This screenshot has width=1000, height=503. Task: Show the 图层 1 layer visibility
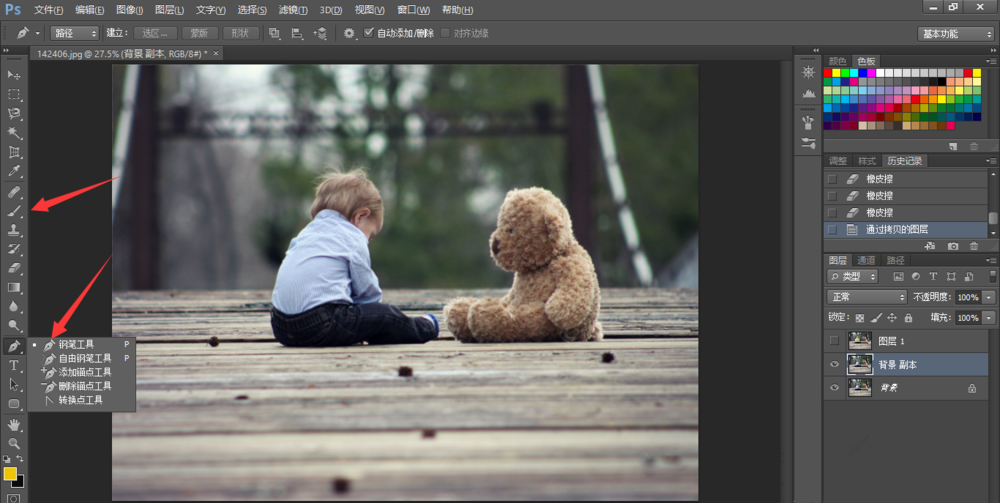834,341
